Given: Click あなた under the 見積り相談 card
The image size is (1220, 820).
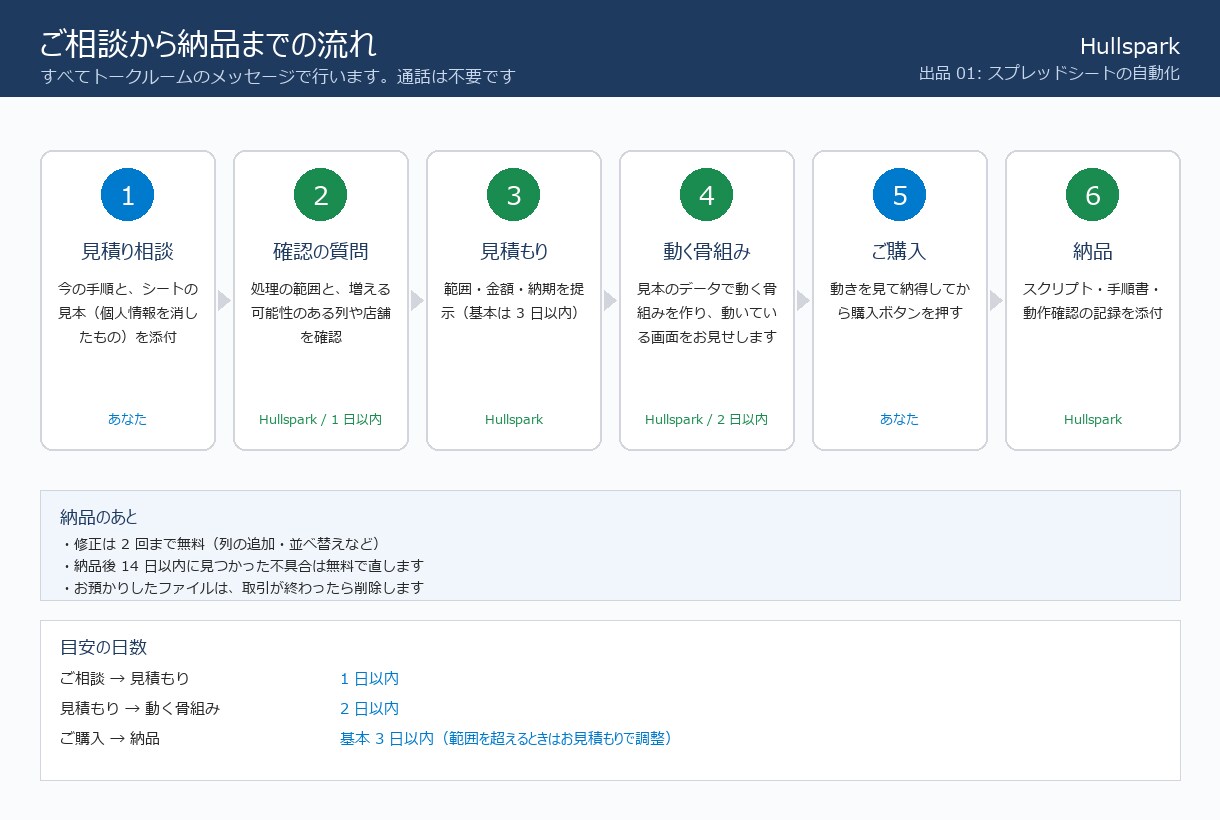Looking at the screenshot, I should [128, 419].
